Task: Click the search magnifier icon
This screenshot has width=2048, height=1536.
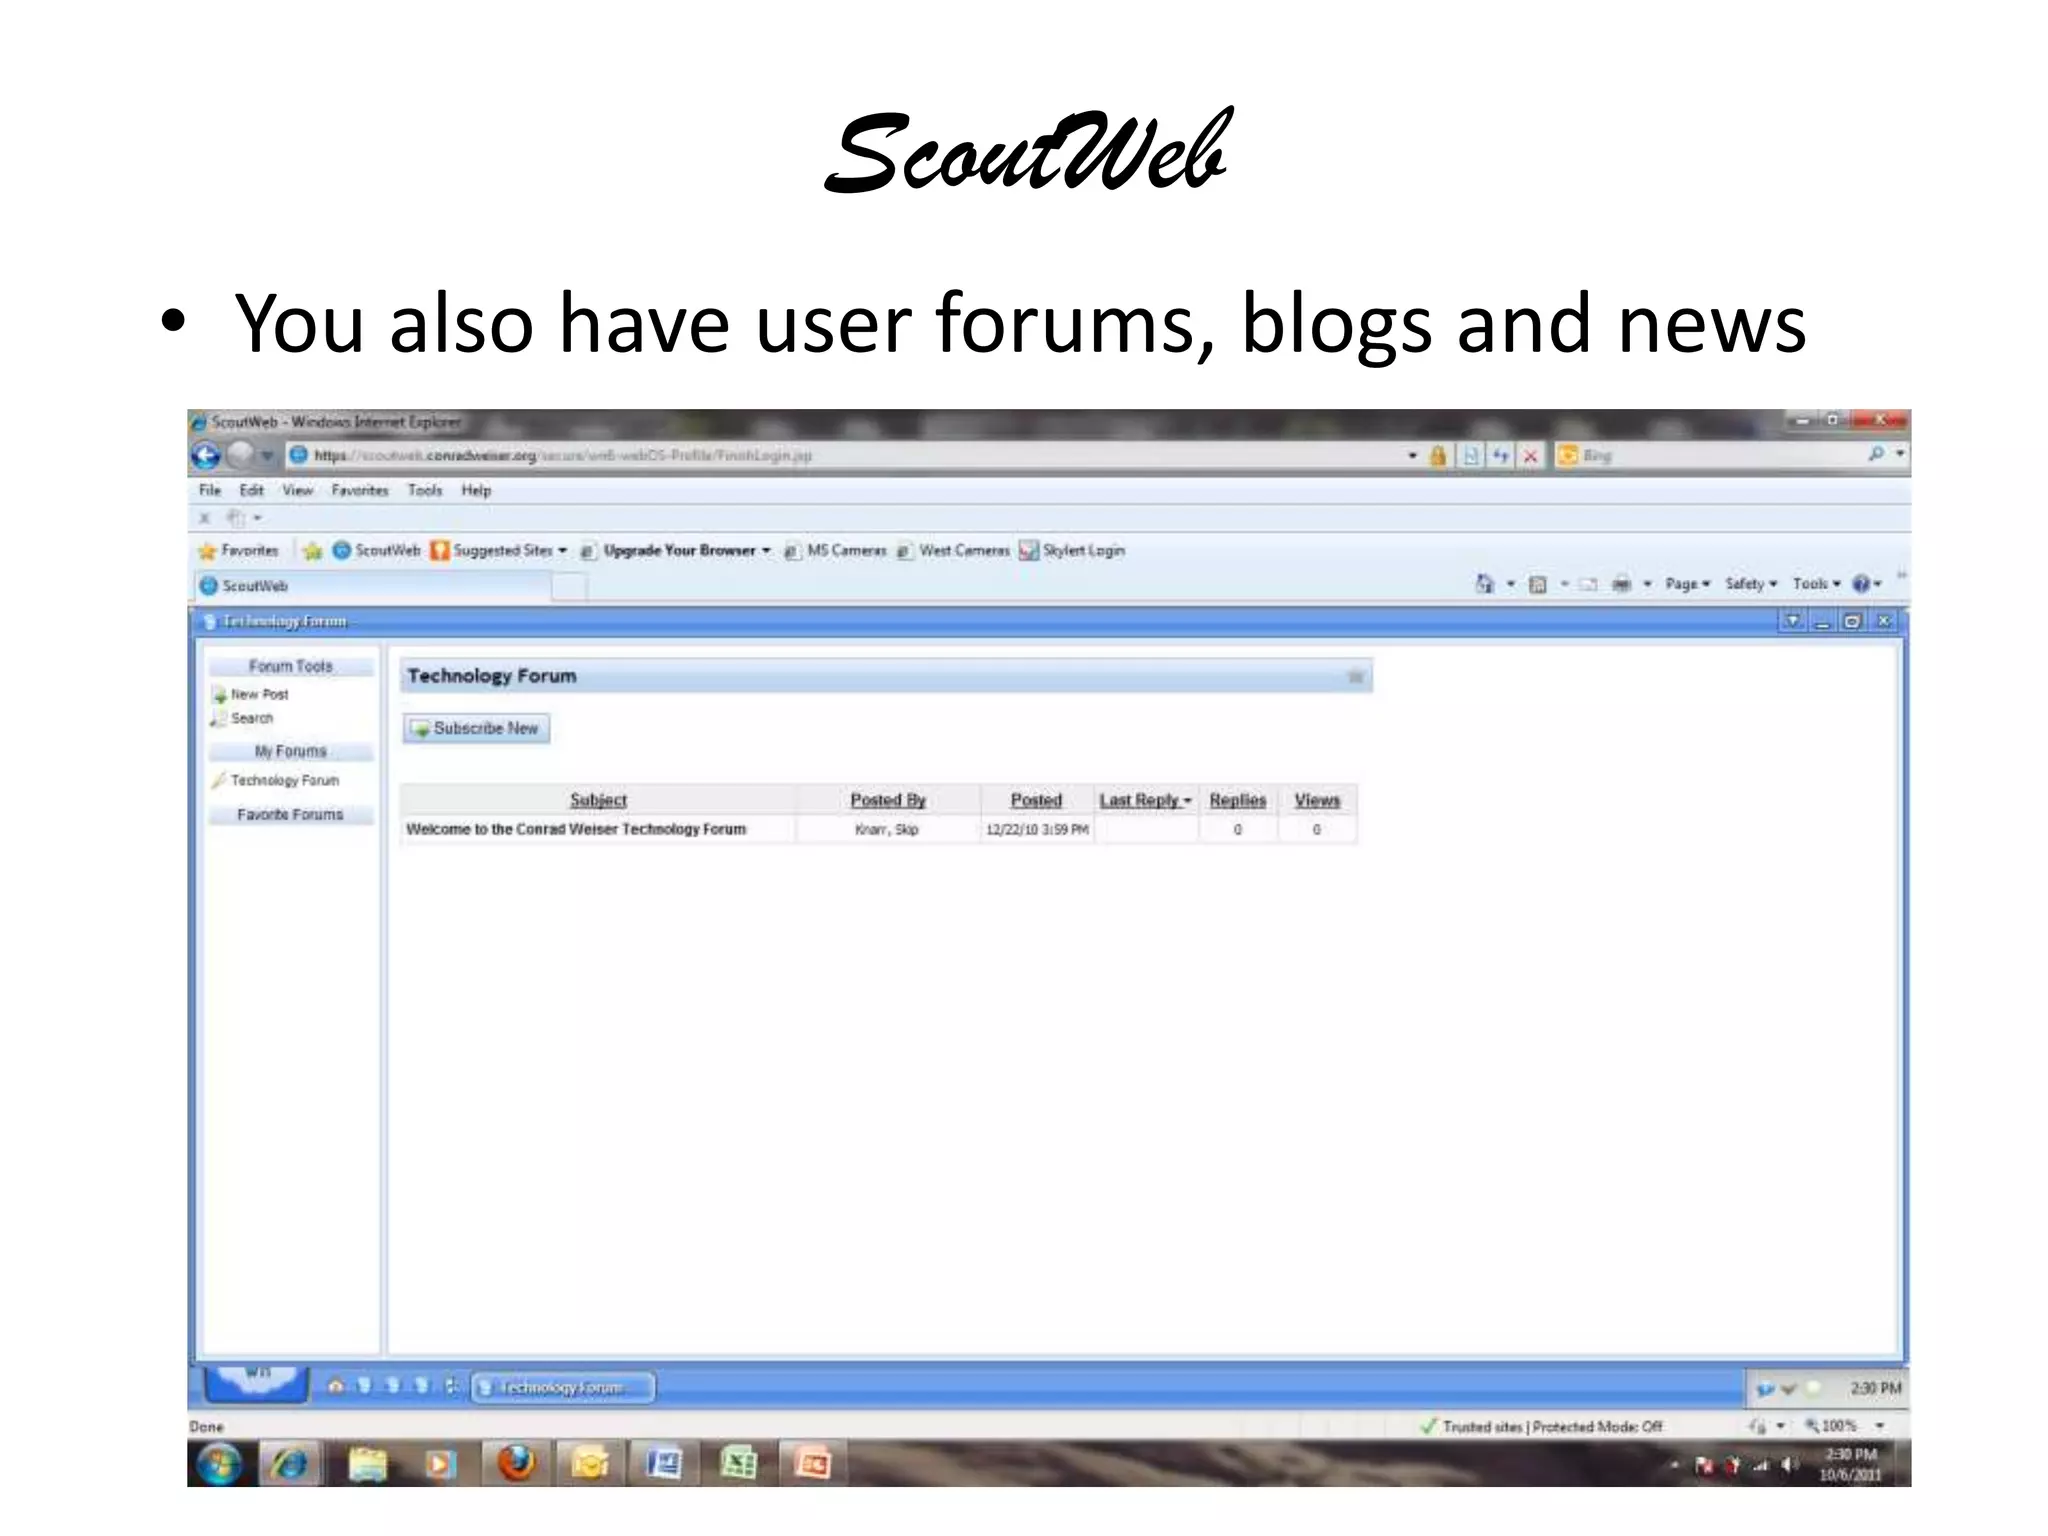Action: coord(1876,454)
